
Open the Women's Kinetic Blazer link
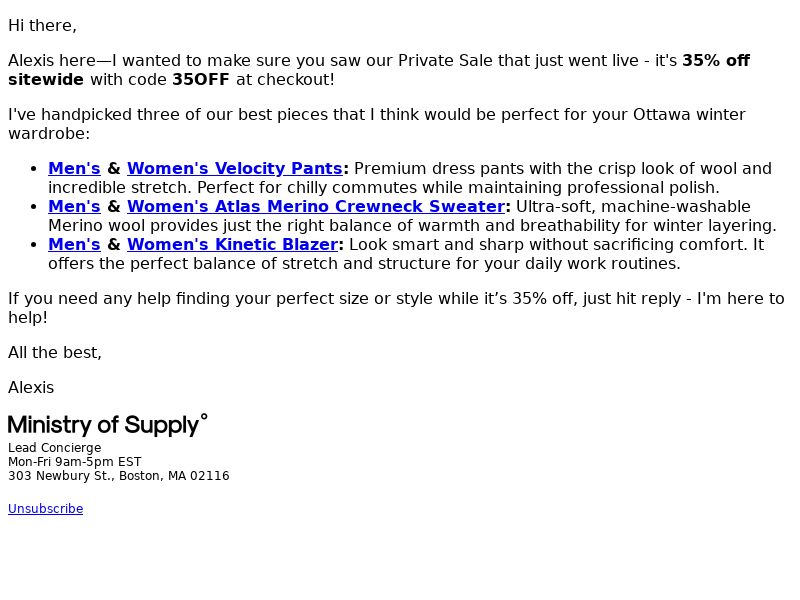233,244
